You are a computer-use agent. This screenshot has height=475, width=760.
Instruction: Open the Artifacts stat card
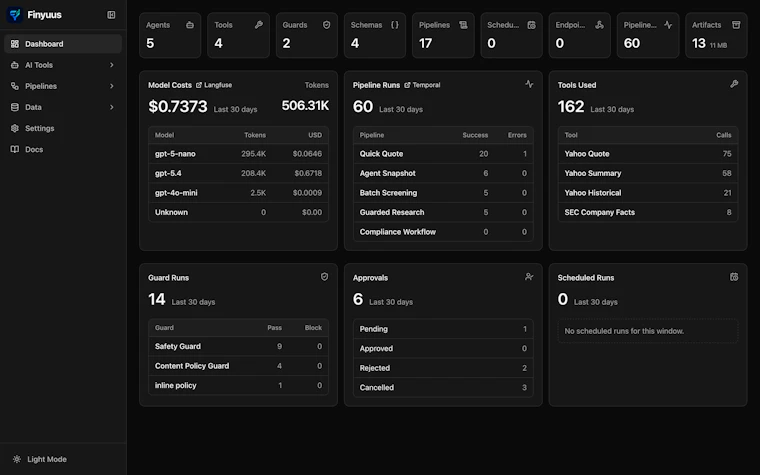click(x=716, y=35)
